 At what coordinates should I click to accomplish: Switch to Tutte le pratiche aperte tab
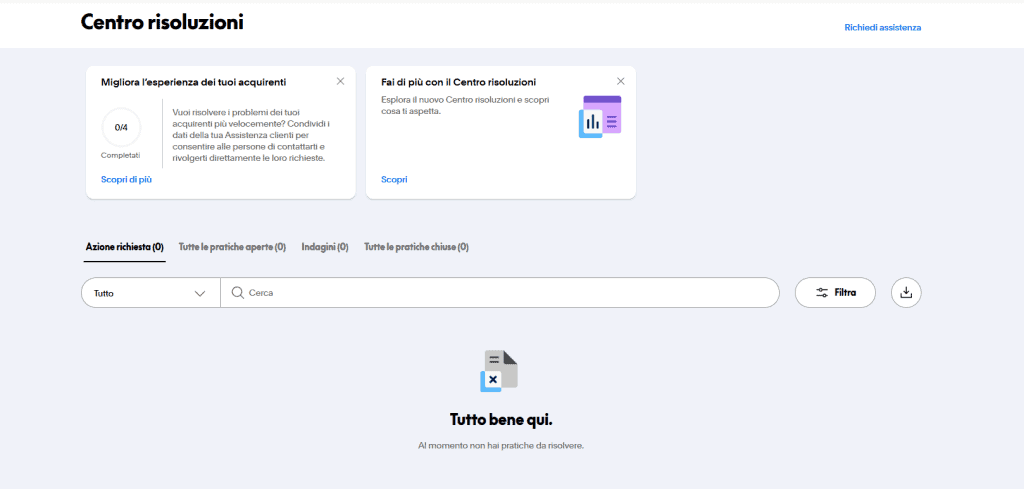point(232,247)
